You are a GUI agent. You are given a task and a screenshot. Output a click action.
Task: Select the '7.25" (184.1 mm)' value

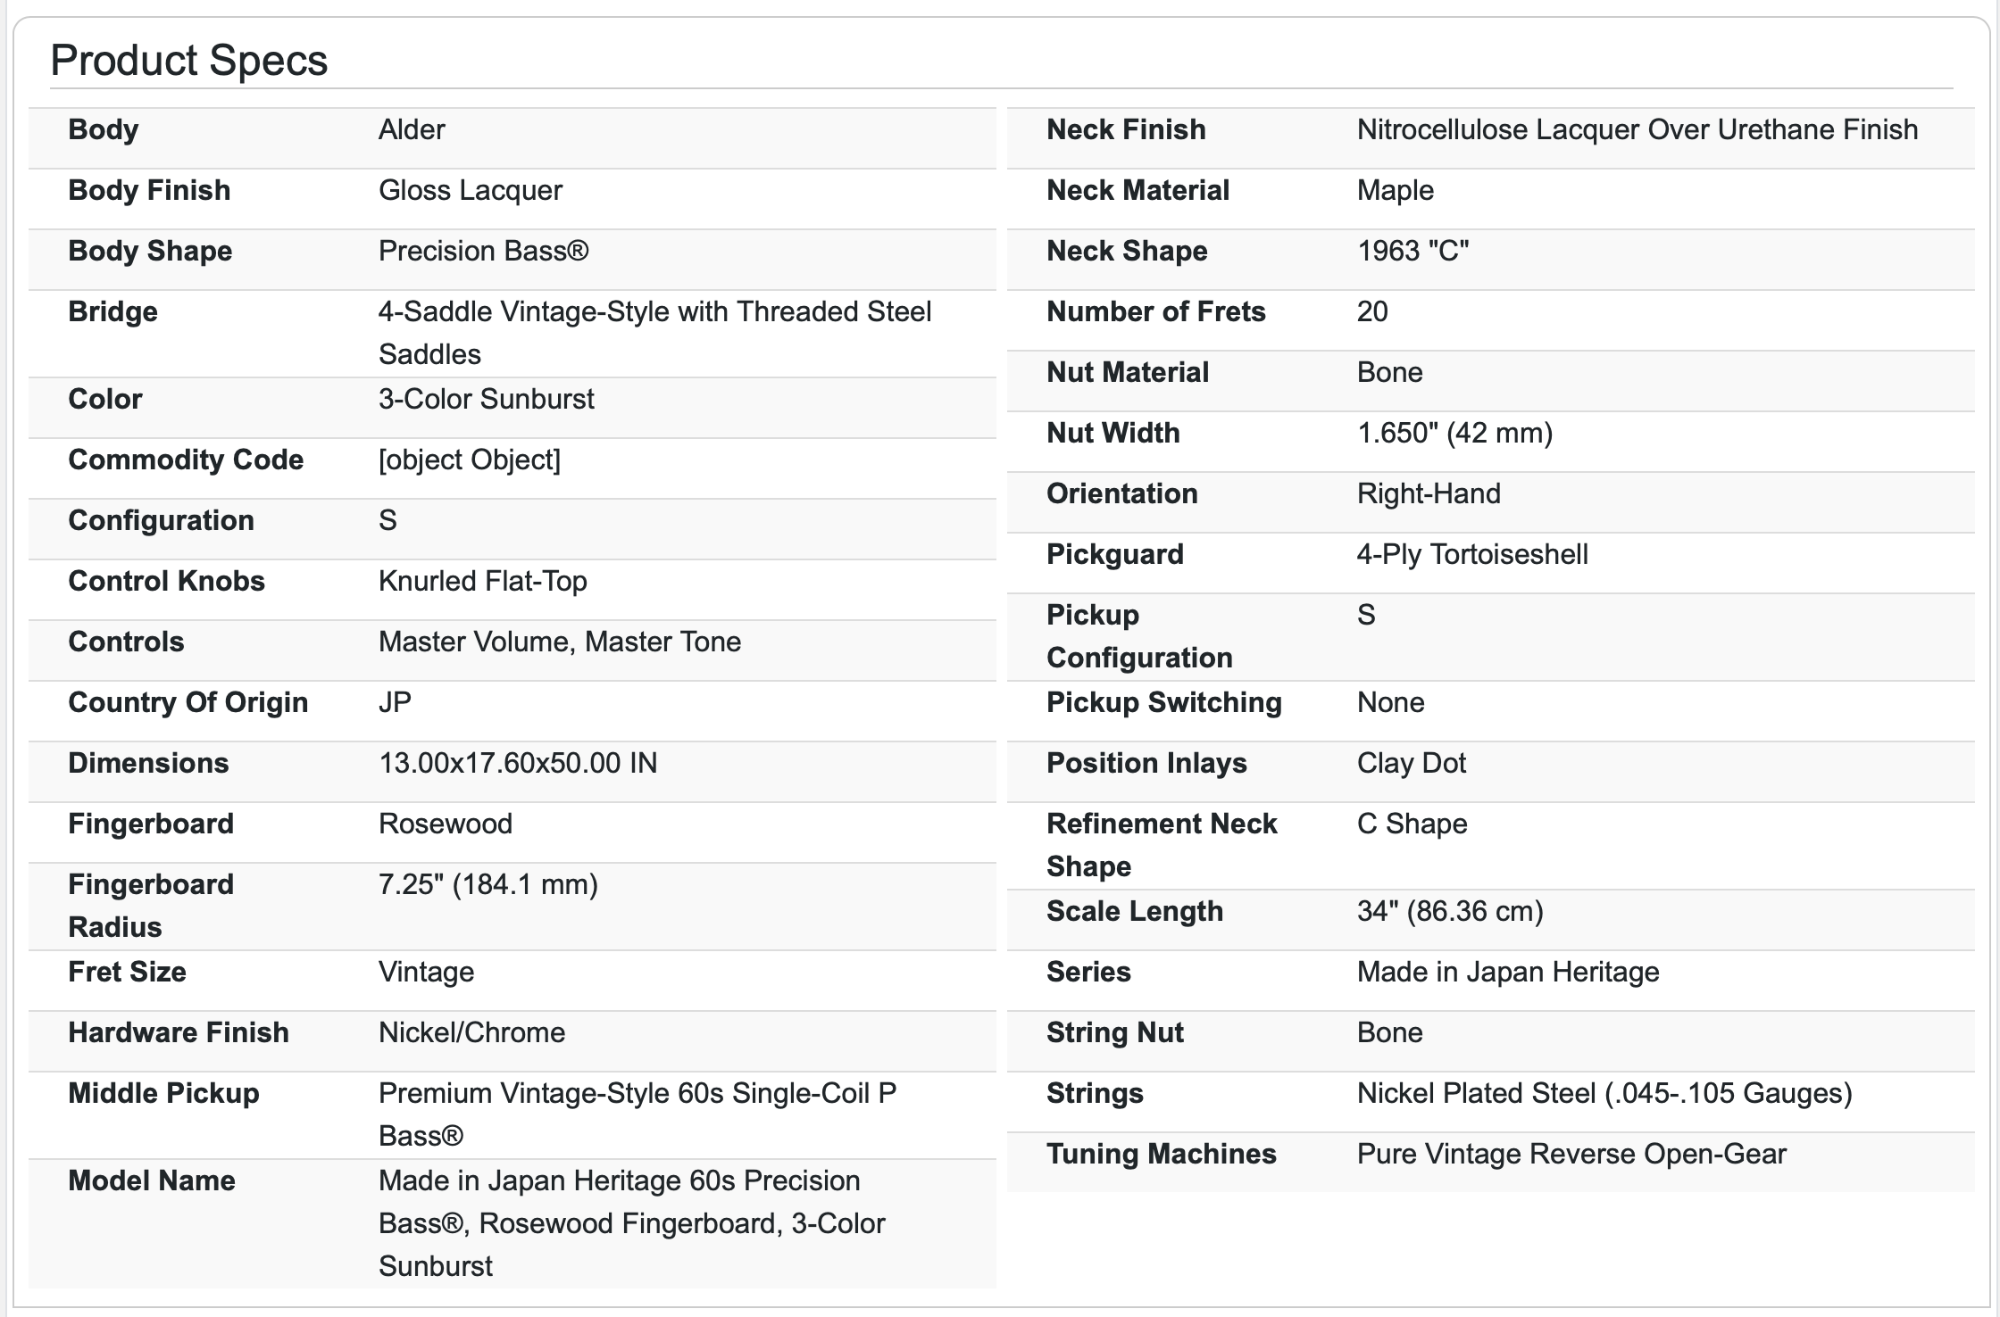pyautogui.click(x=488, y=885)
